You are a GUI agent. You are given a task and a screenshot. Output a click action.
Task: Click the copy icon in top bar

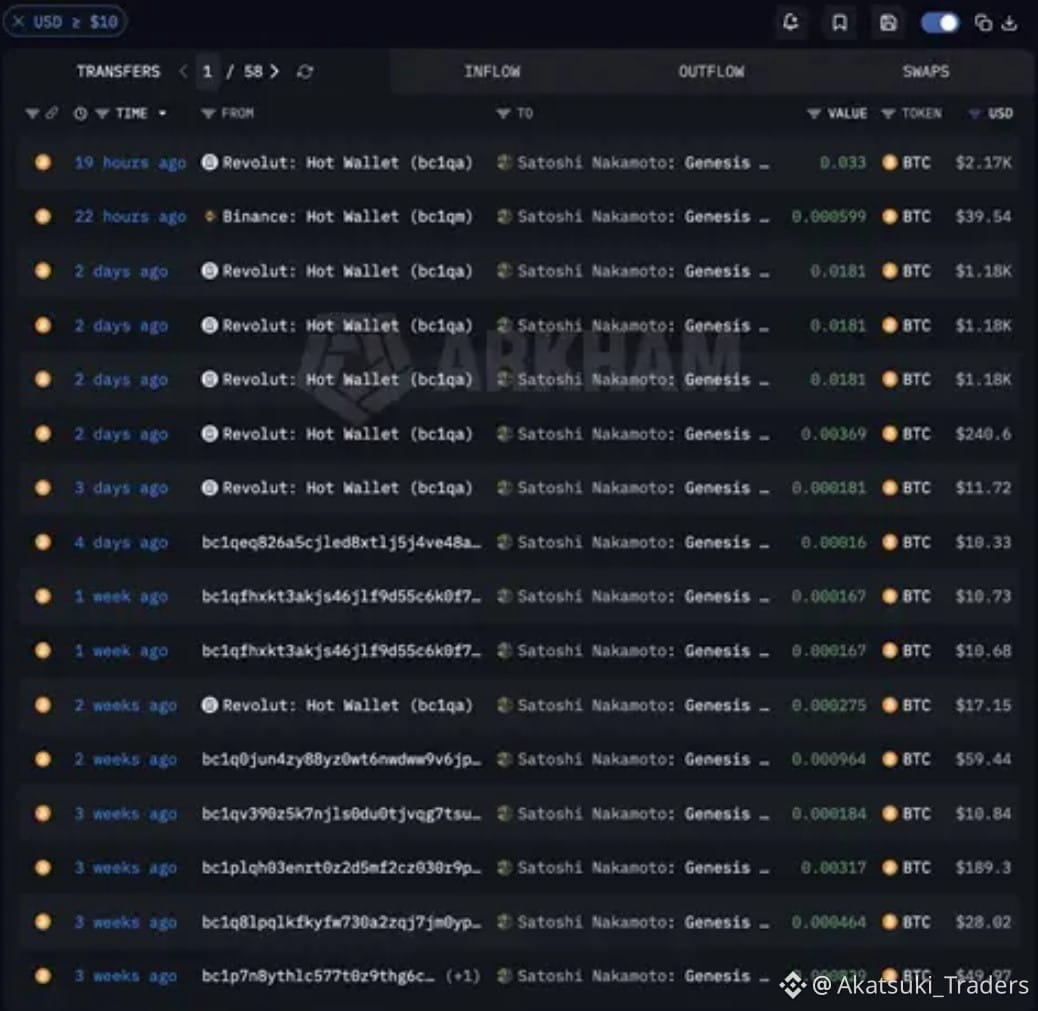(x=984, y=23)
